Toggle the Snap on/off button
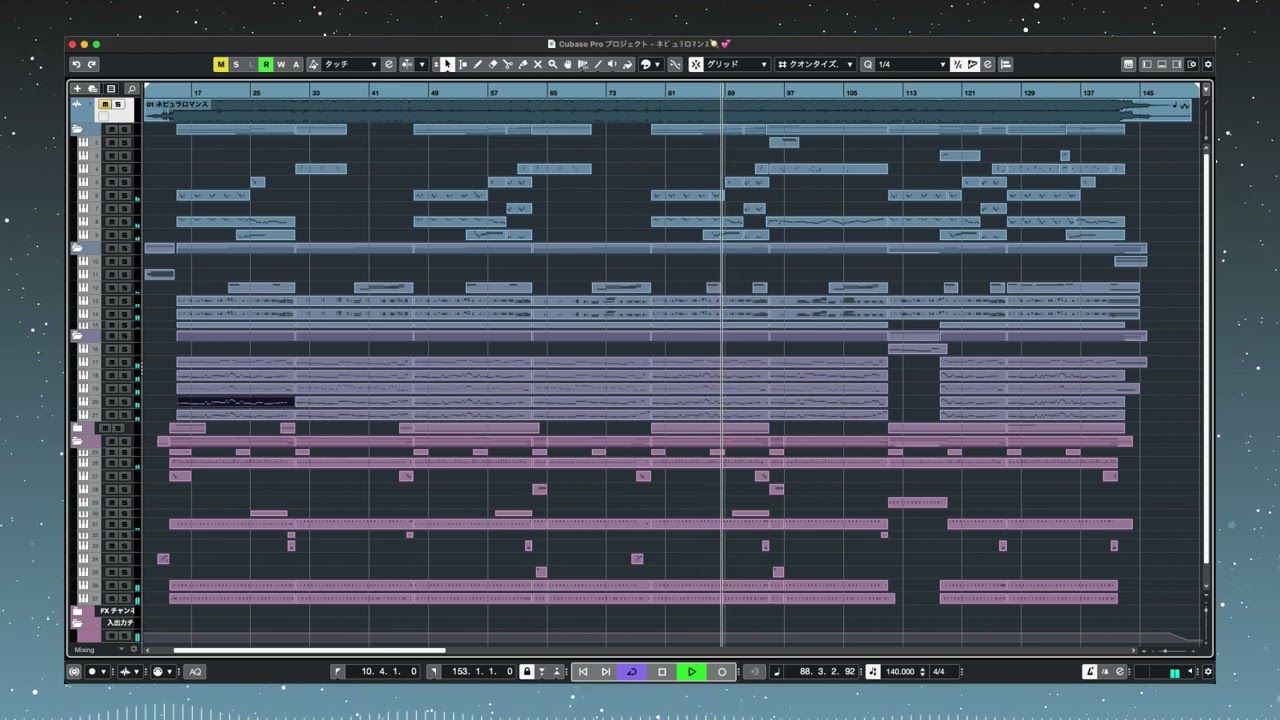Image resolution: width=1280 pixels, height=720 pixels. tap(696, 64)
